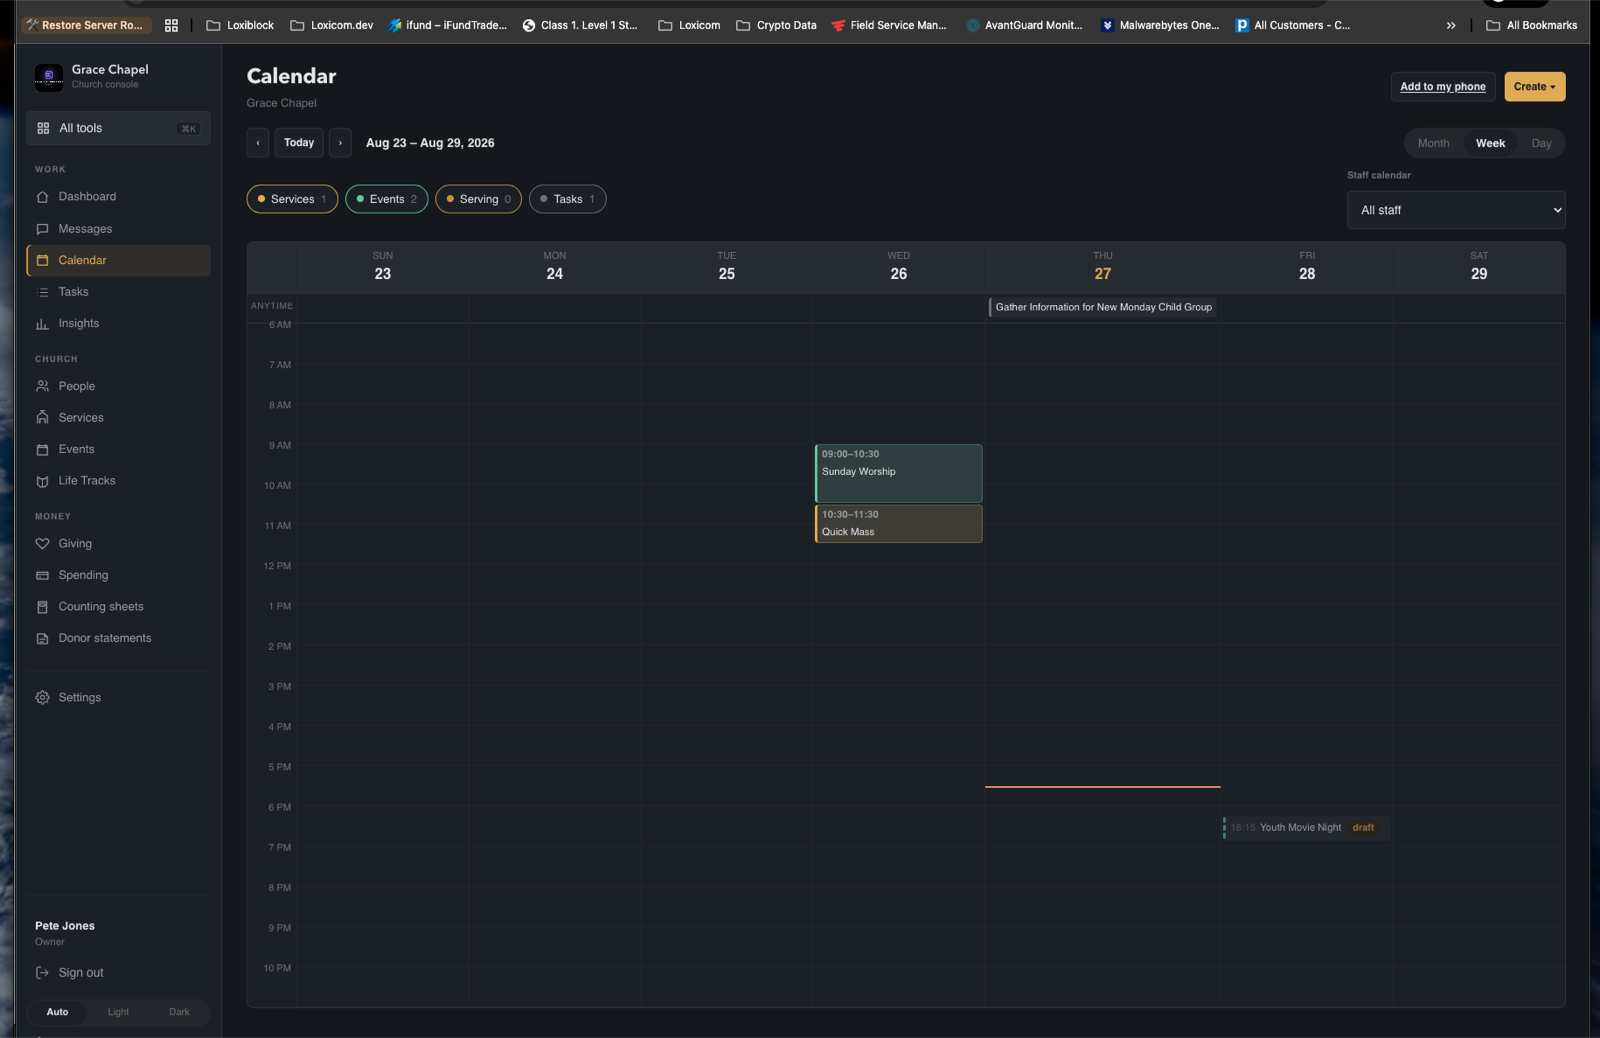Select the Week view tab
The height and width of the screenshot is (1038, 1600).
click(1490, 143)
